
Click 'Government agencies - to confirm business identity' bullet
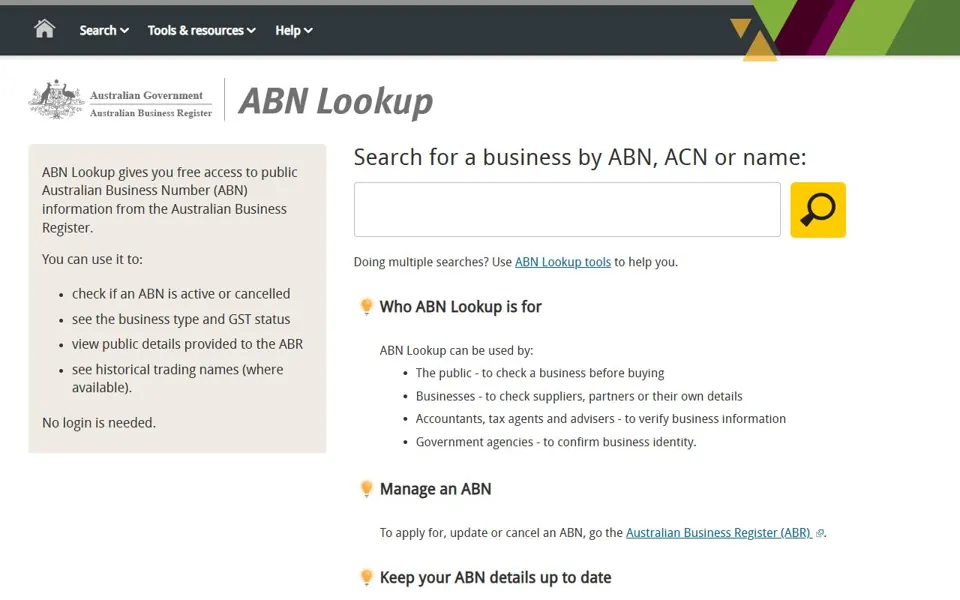click(x=556, y=442)
